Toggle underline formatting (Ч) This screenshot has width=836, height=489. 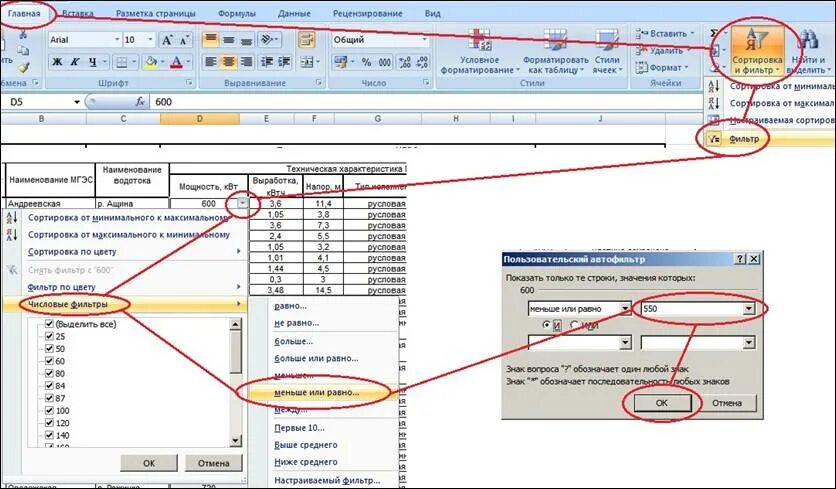point(93,62)
